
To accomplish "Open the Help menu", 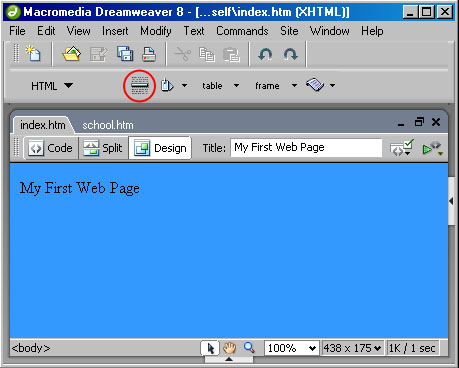I will click(372, 31).
